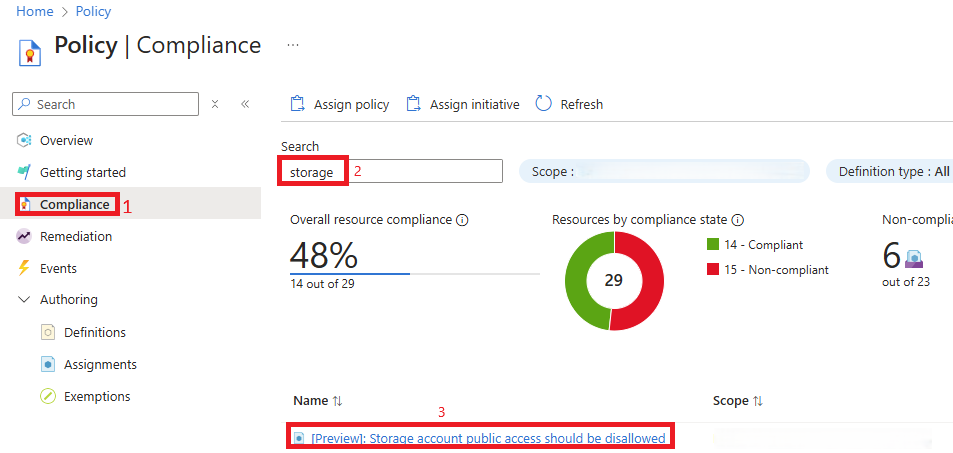Open Definitions under Authoring
The image size is (953, 453).
click(95, 333)
